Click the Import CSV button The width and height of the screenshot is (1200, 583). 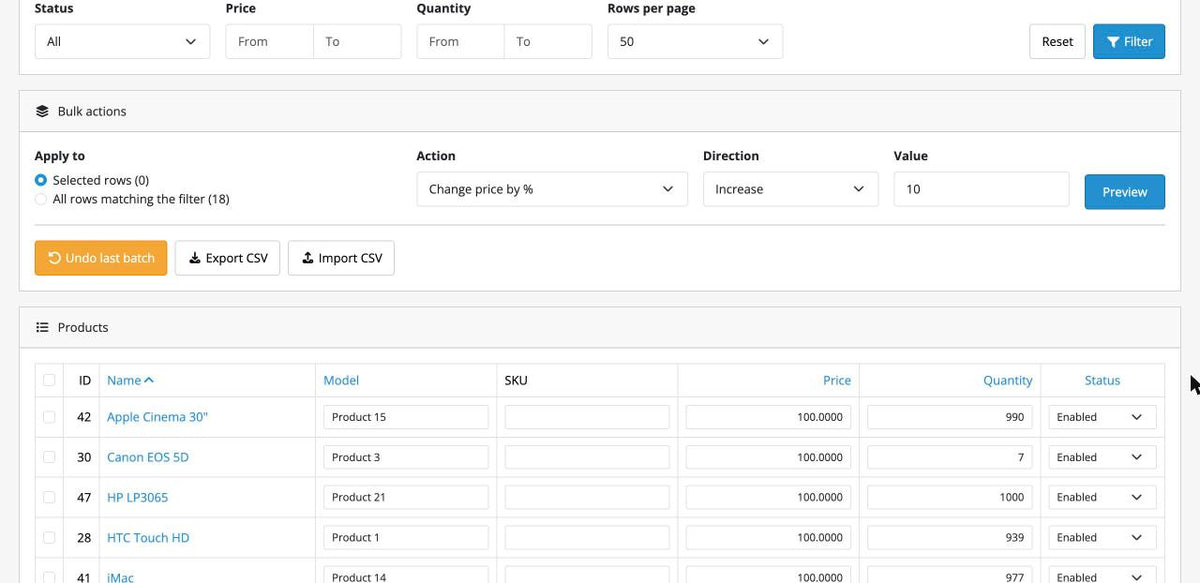pos(342,258)
